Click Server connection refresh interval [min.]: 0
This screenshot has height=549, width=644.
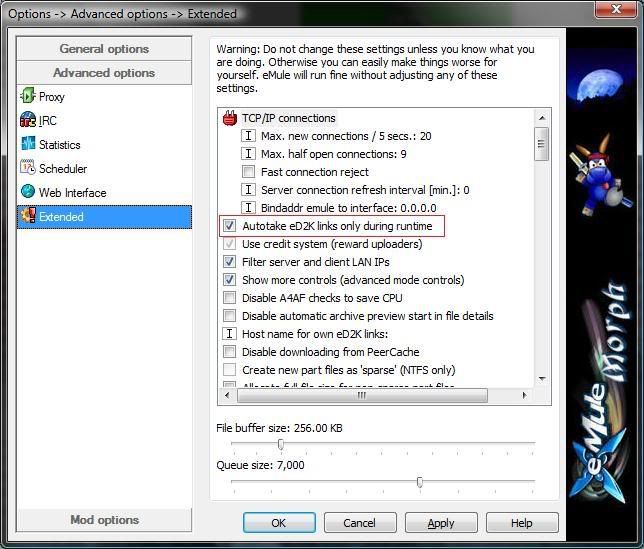click(365, 190)
